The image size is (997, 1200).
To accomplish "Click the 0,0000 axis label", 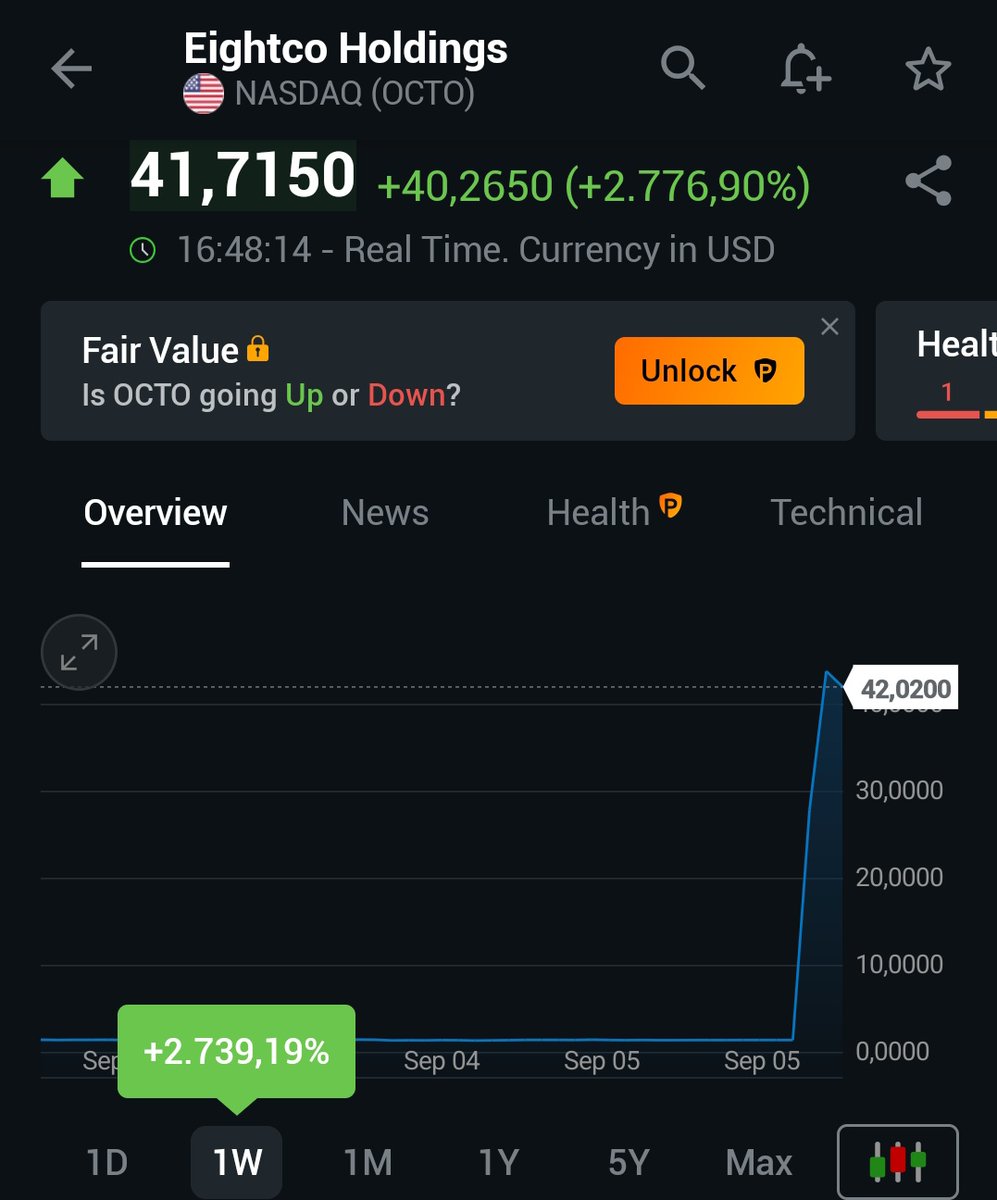I will coord(893,1051).
